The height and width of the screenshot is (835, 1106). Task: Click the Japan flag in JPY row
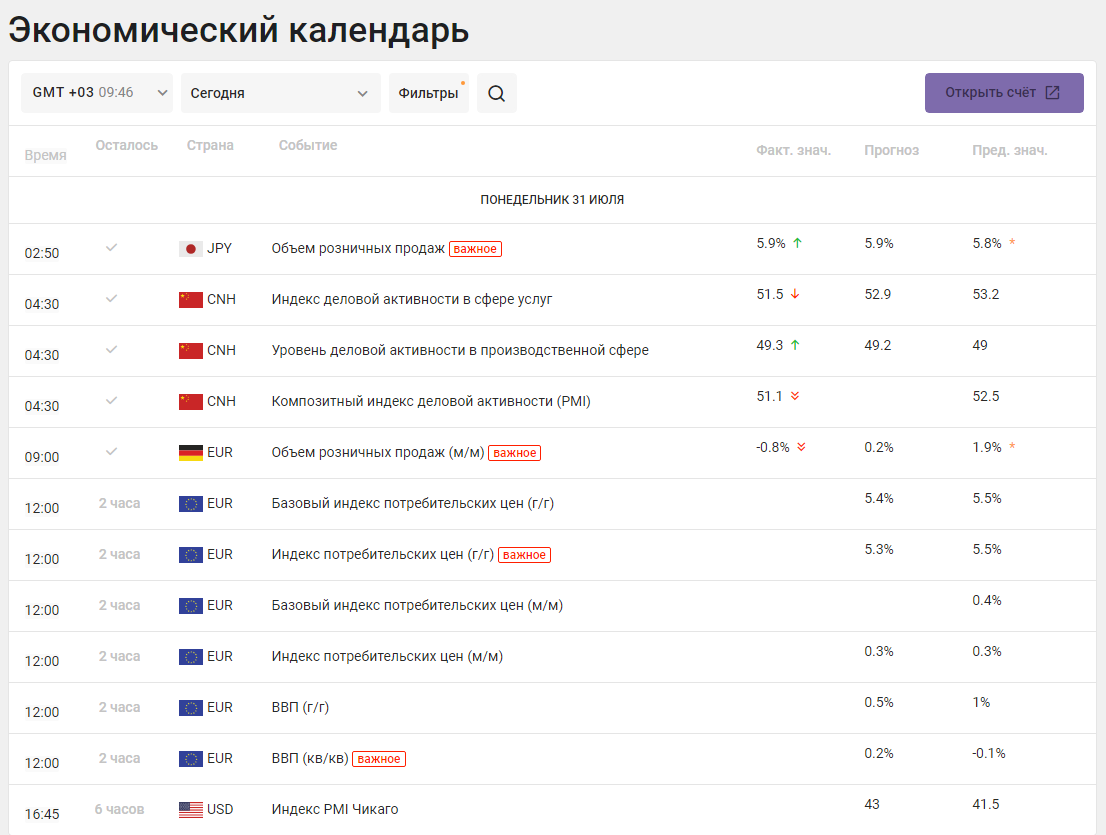pyautogui.click(x=190, y=249)
